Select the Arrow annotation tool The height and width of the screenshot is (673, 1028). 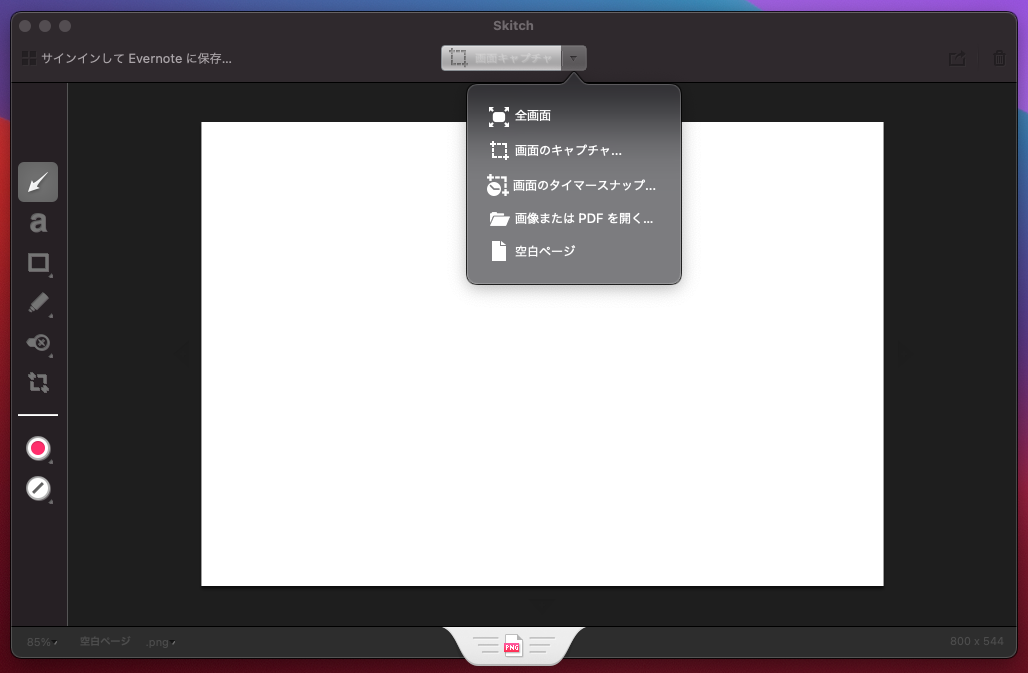tap(37, 181)
